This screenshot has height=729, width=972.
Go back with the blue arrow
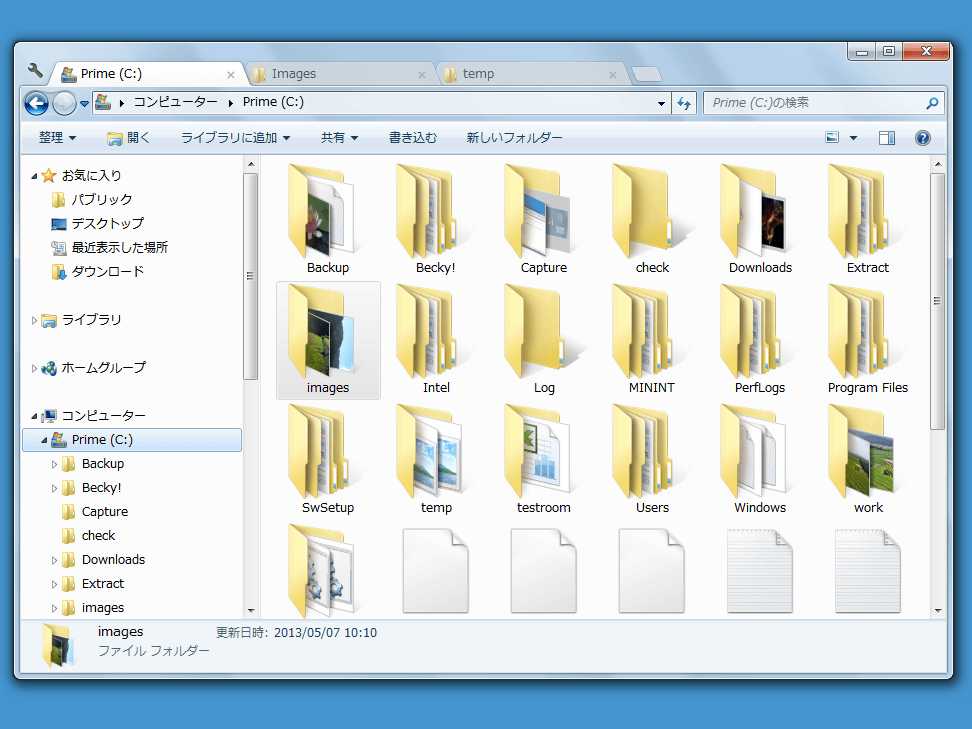[x=37, y=103]
